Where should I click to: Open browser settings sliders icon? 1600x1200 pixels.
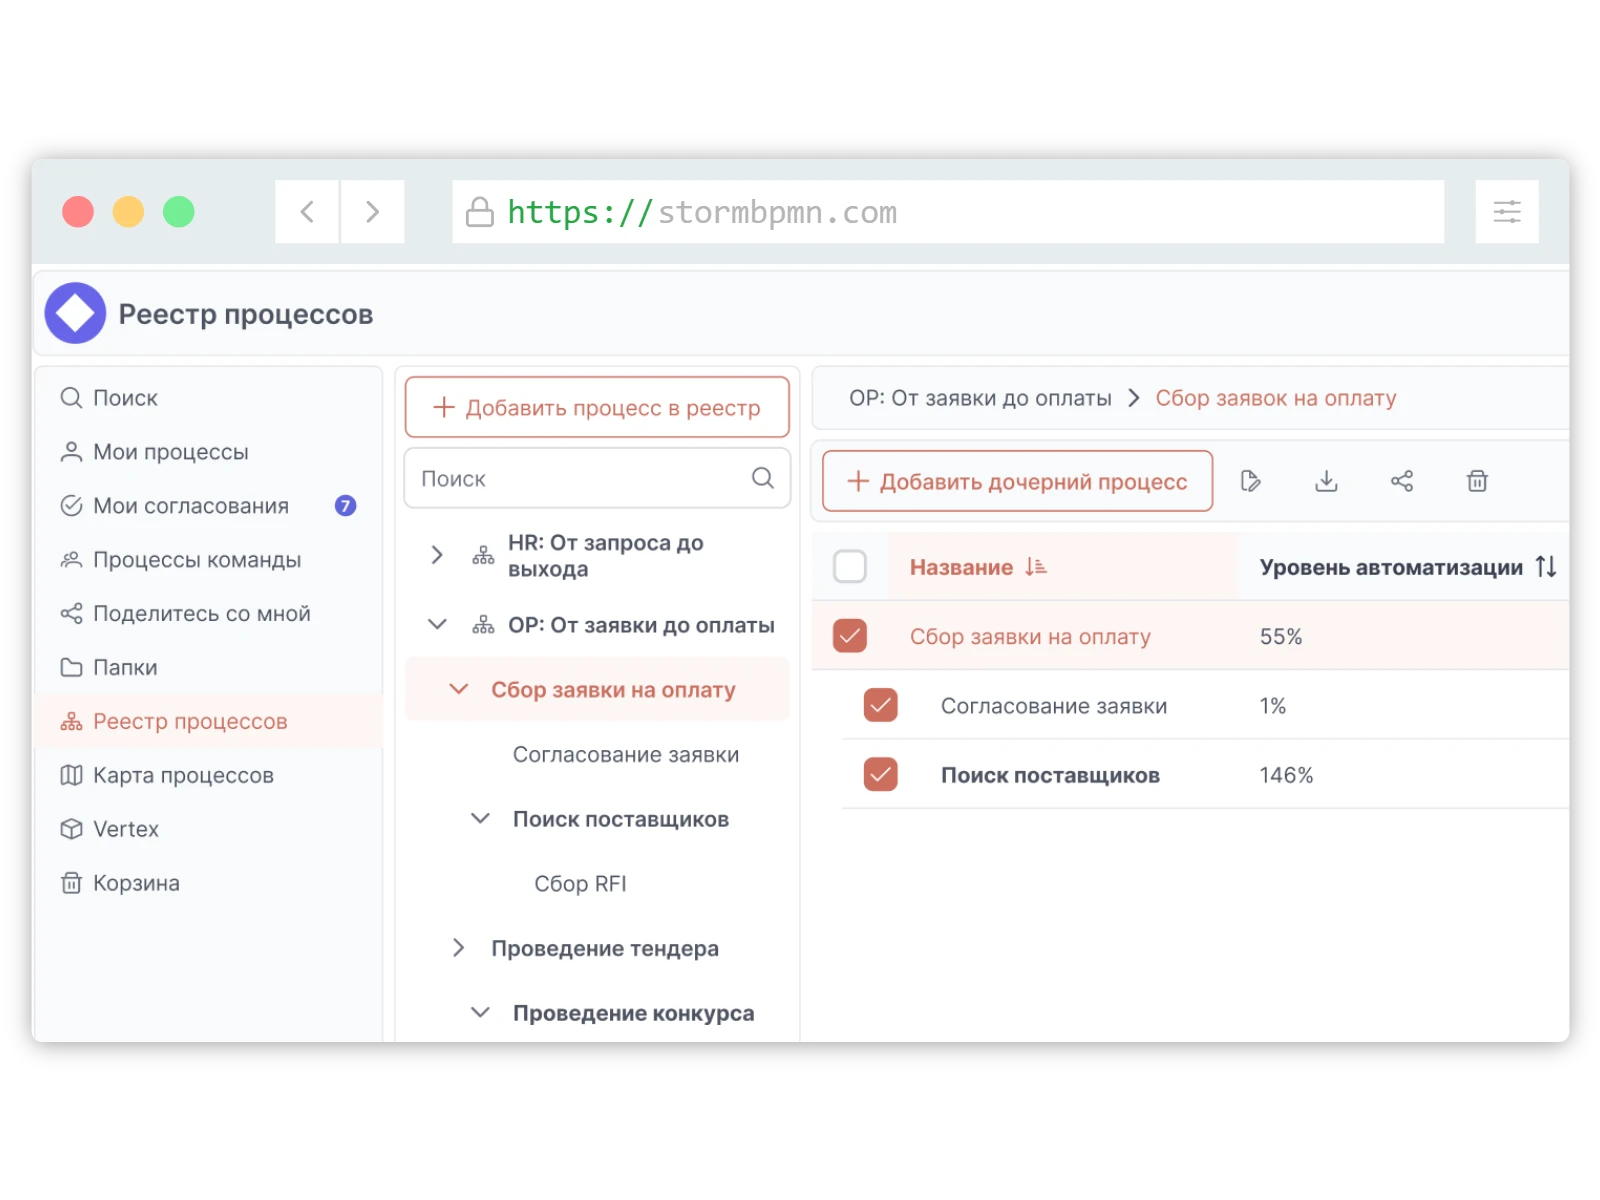click(x=1507, y=212)
